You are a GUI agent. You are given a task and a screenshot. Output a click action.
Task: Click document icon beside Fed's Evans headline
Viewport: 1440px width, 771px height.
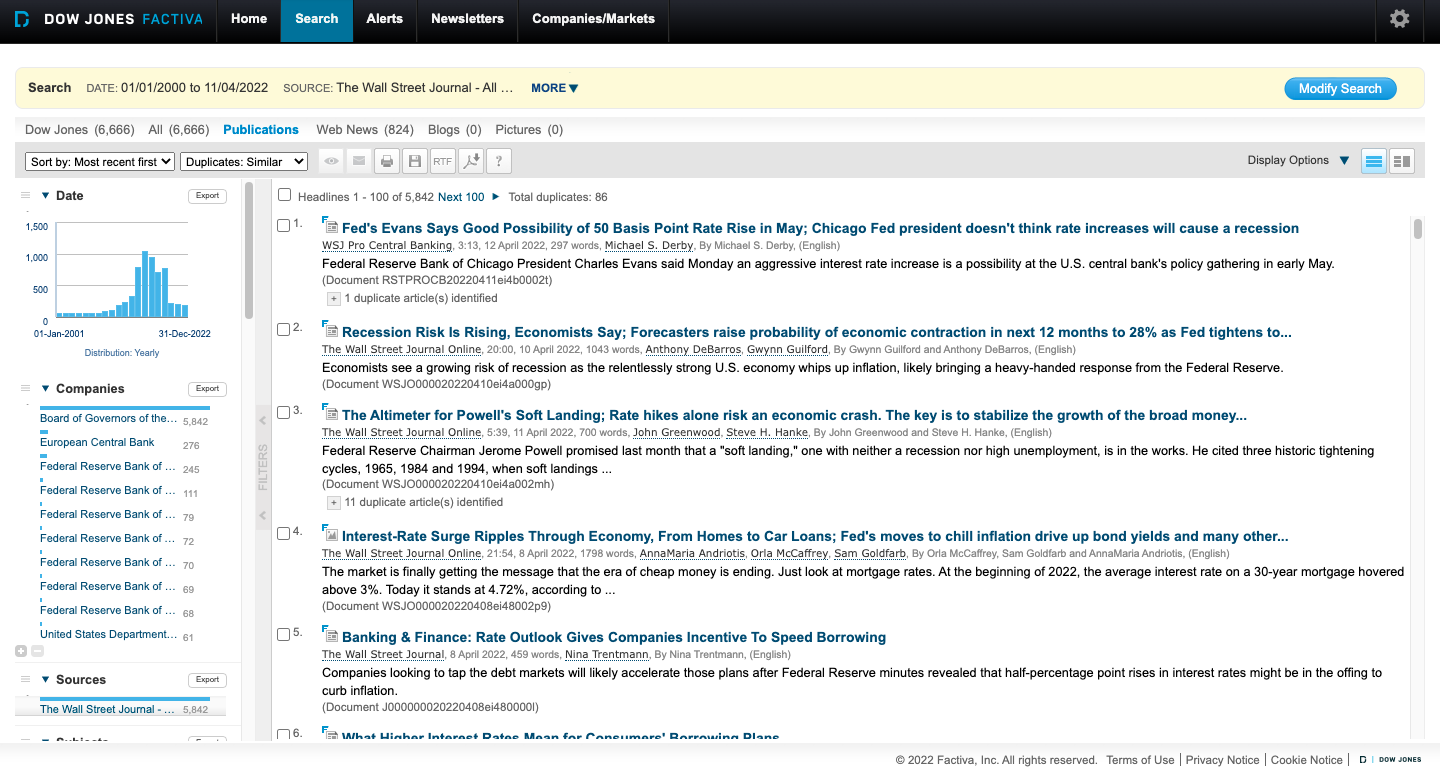(331, 227)
